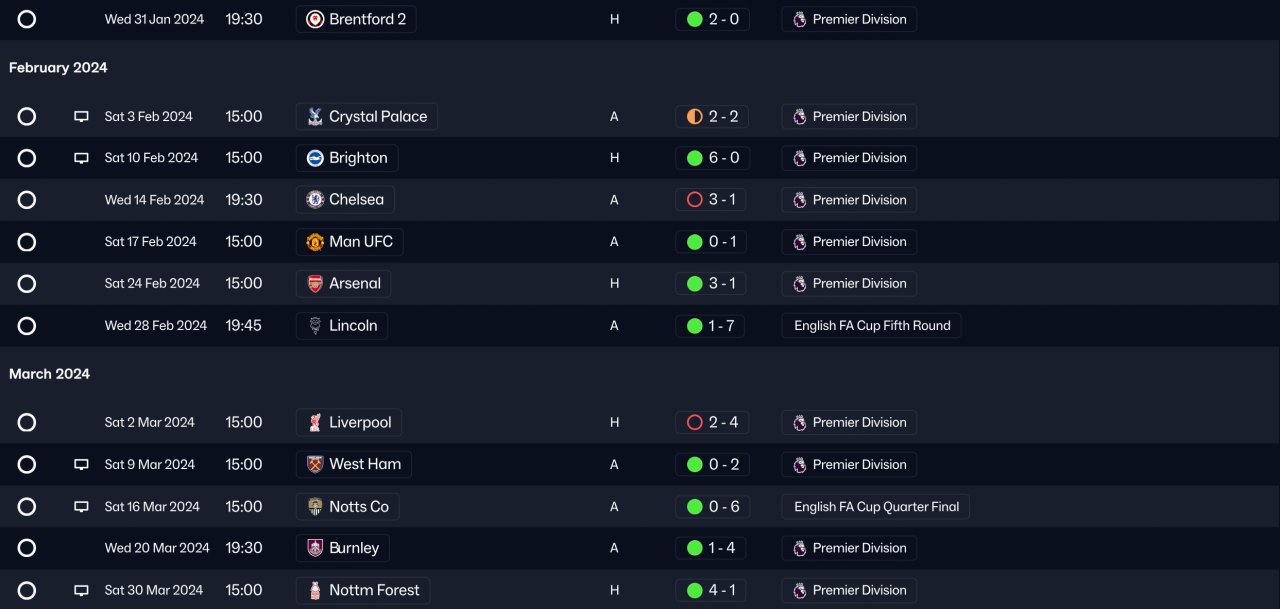Select the radio circle for the Brentford 2 fixture

pyautogui.click(x=27, y=19)
